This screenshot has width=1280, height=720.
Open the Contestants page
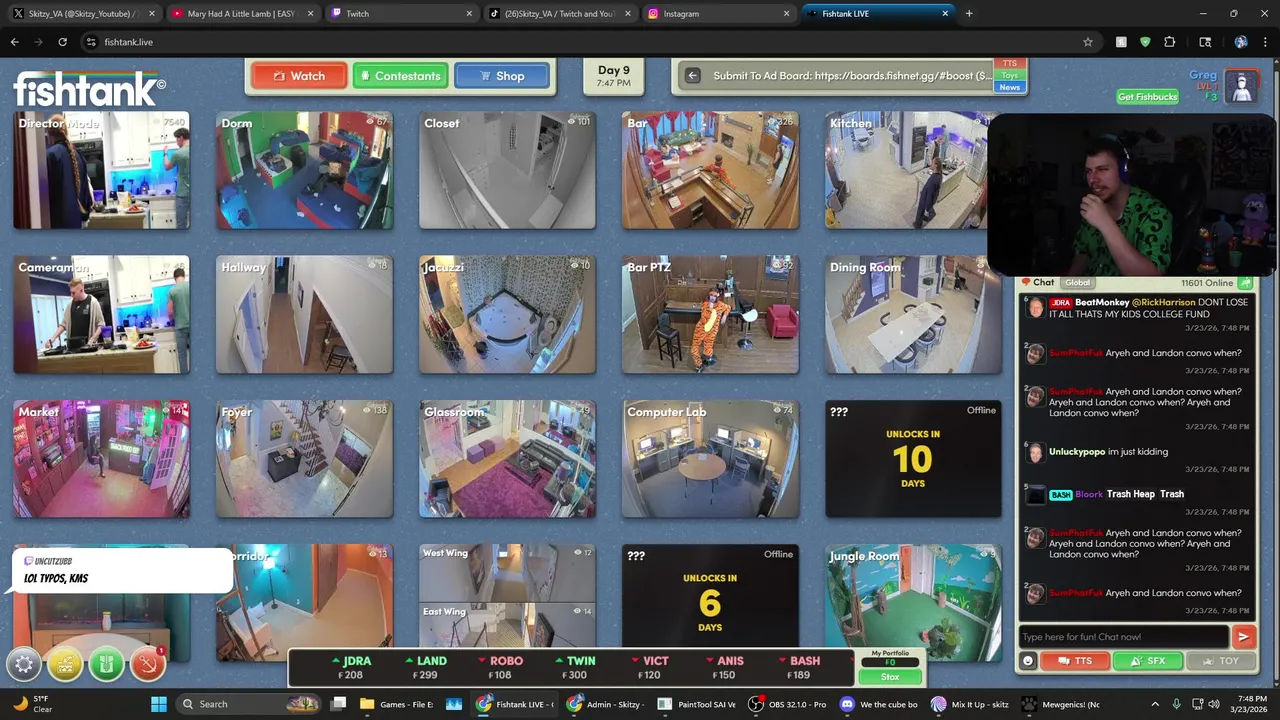point(400,76)
